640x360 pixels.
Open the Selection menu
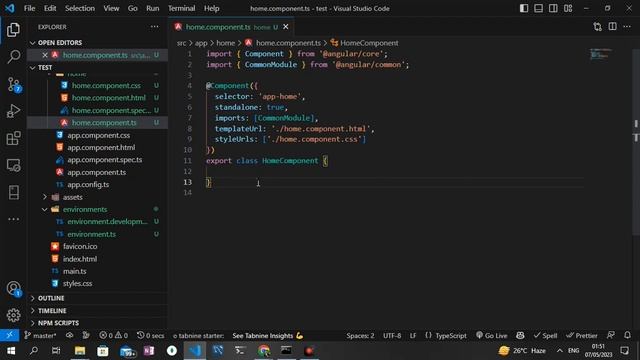(x=80, y=8)
